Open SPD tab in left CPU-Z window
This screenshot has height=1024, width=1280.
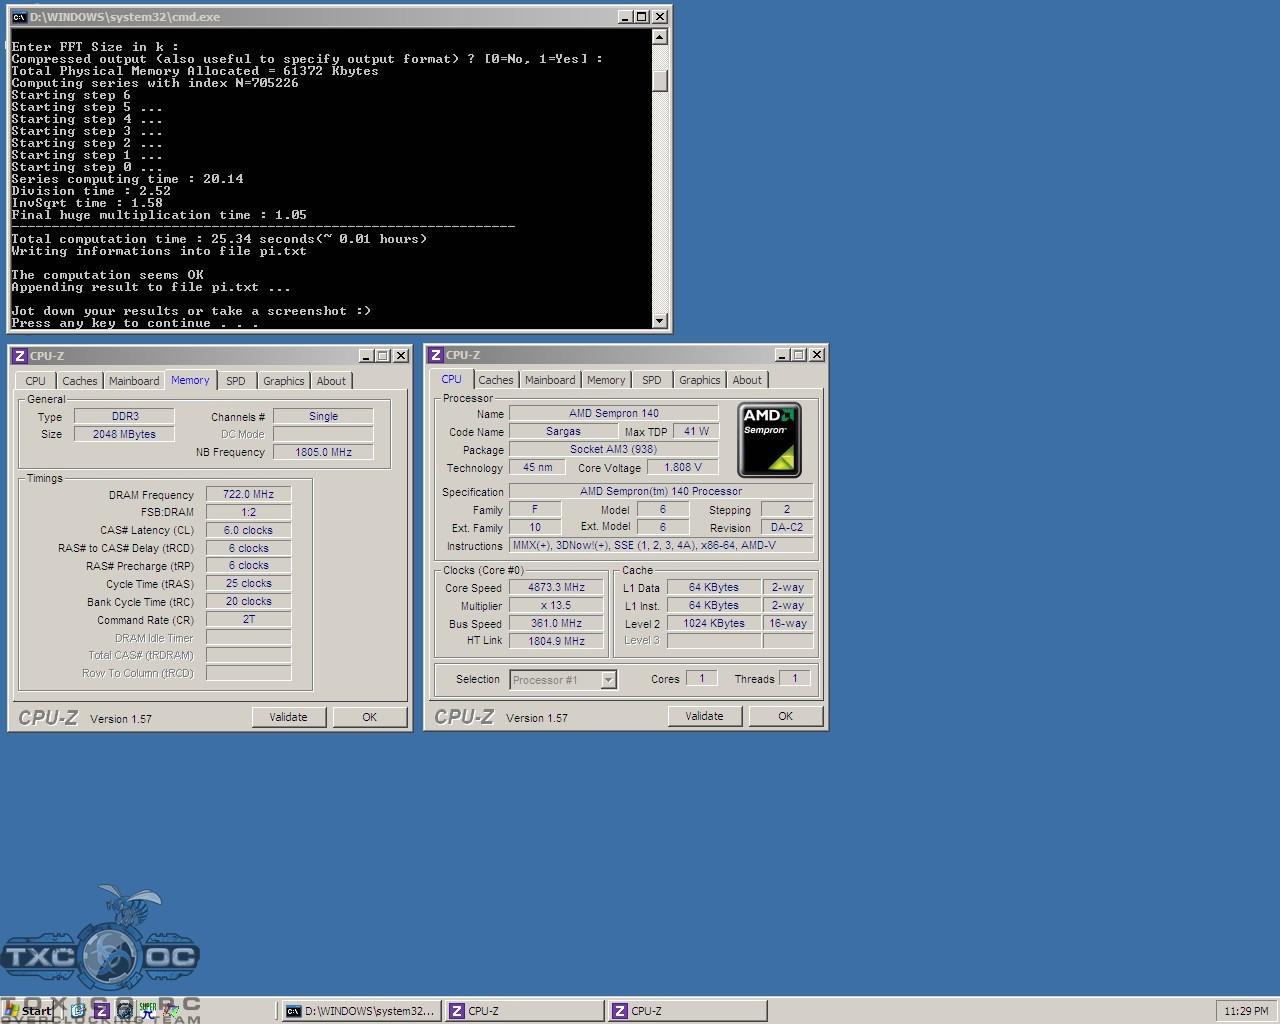point(236,381)
